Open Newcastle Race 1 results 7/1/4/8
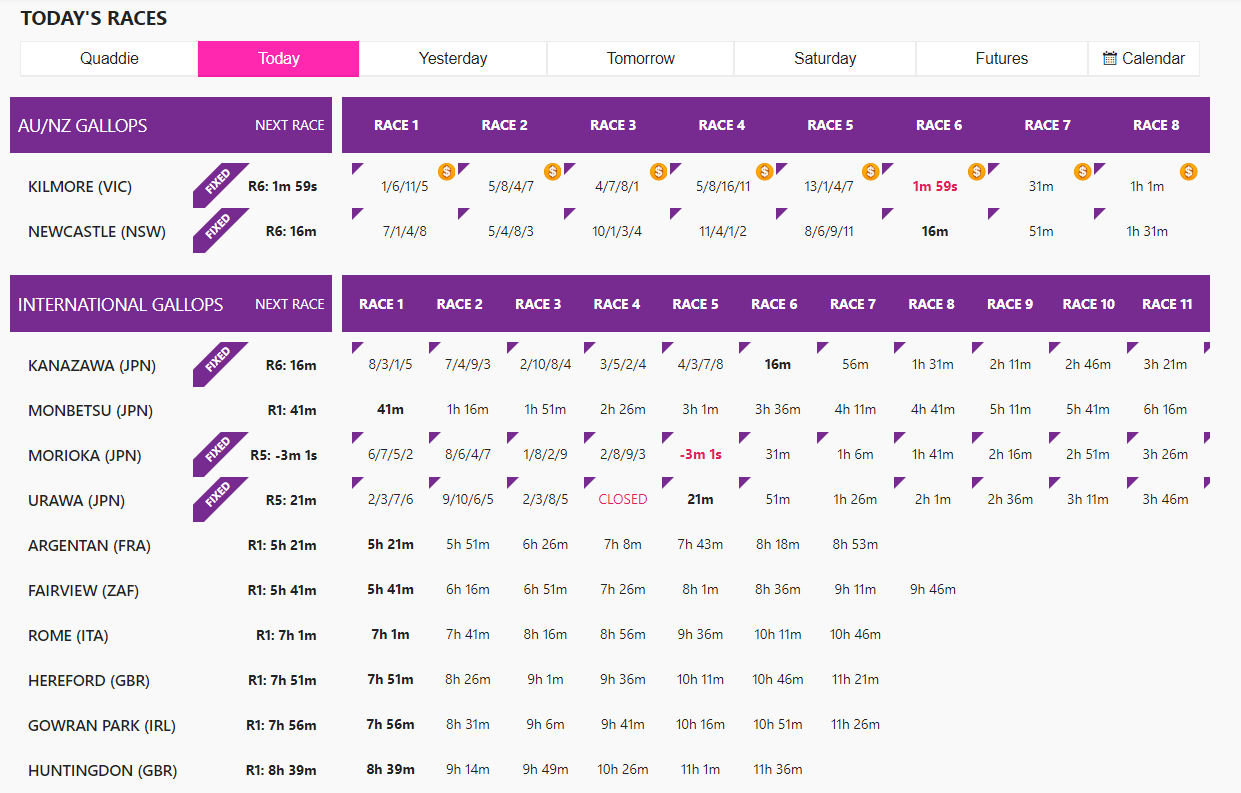1241x793 pixels. coord(404,232)
